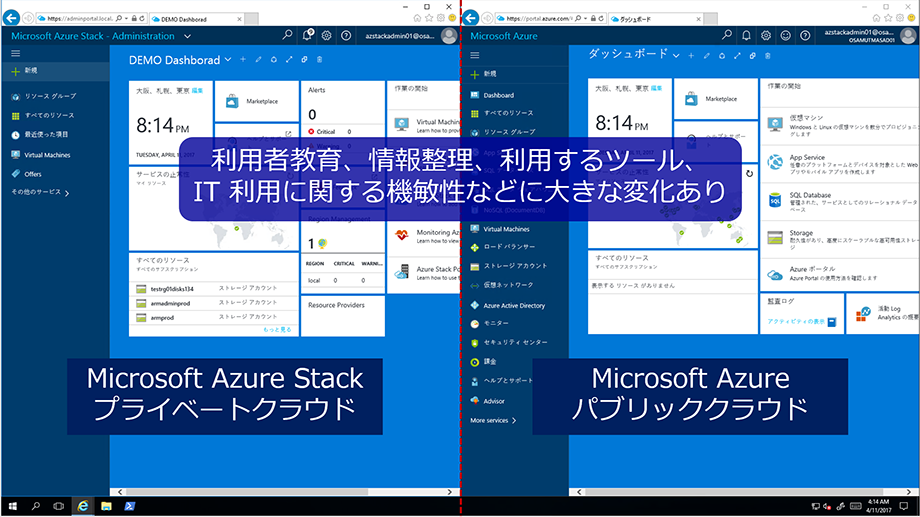920x517 pixels.
Task: Open Marketplace tile in Microsoft Azure dashboard
Action: [716, 99]
